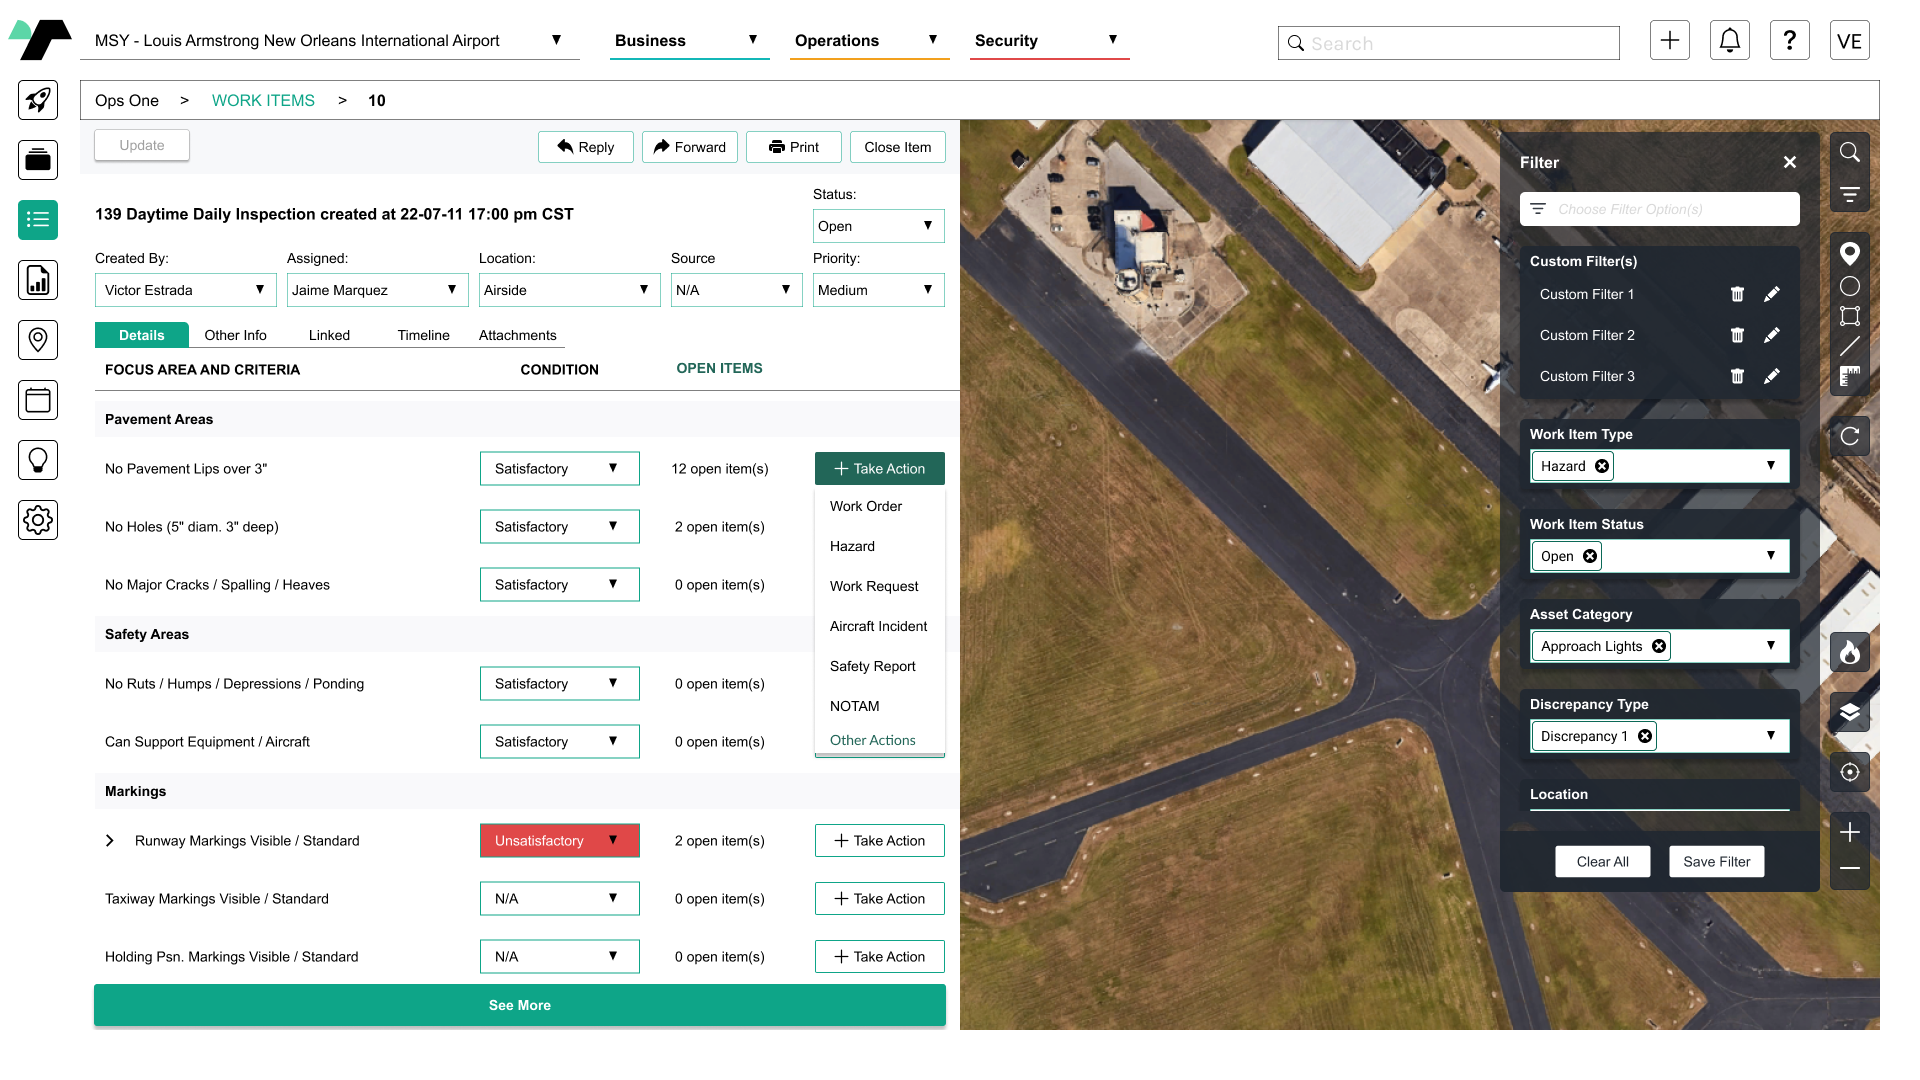Select the reports icon in left sidebar

(37, 280)
